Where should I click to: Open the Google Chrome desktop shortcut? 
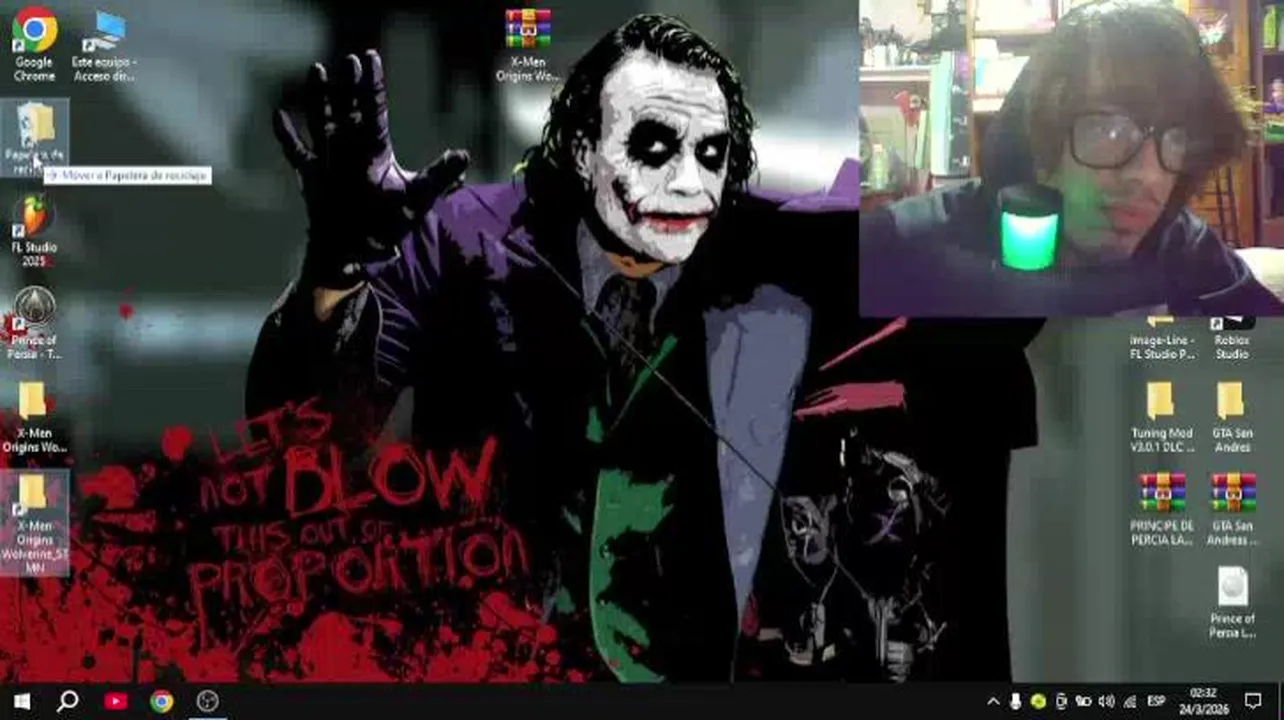[x=34, y=45]
